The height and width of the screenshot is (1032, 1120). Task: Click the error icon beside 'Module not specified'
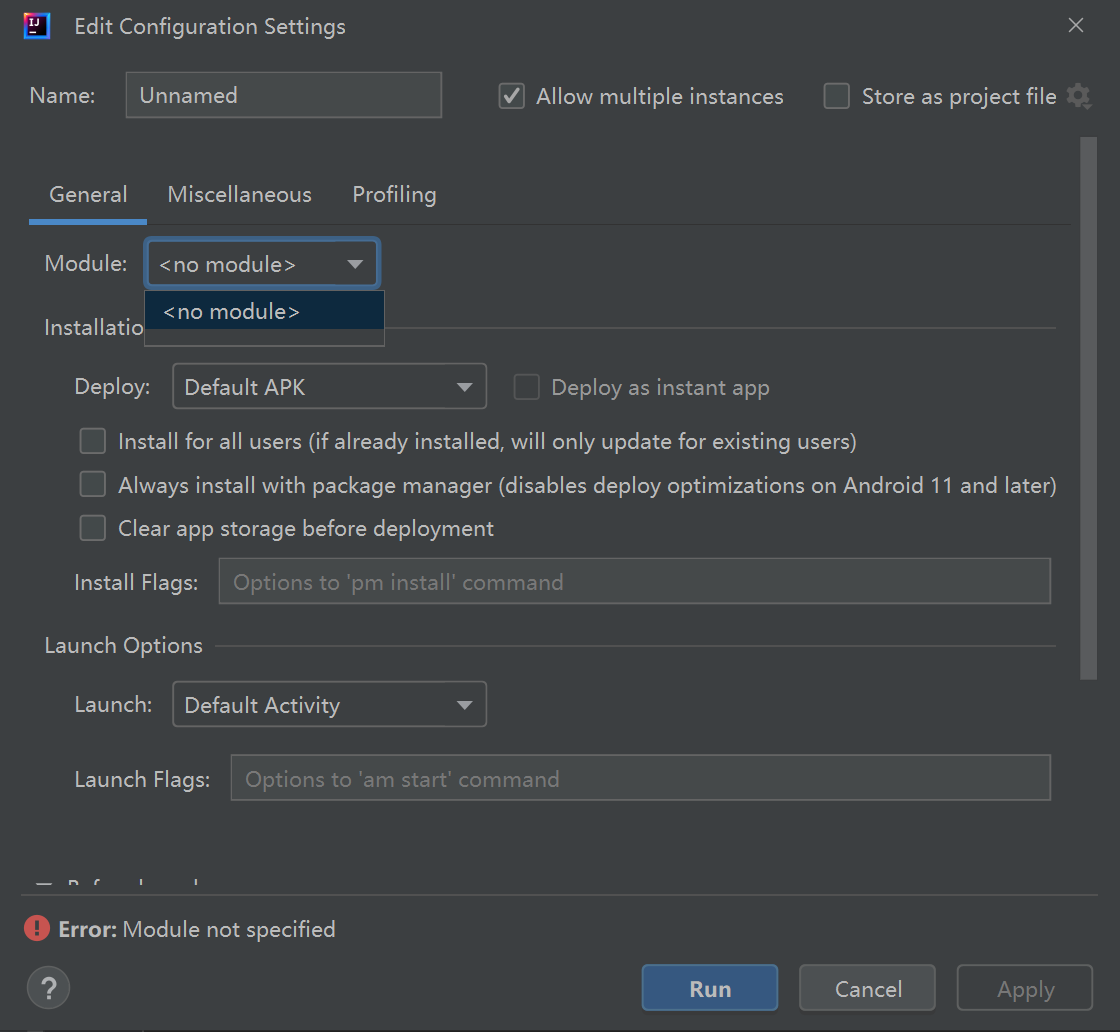pos(37,929)
